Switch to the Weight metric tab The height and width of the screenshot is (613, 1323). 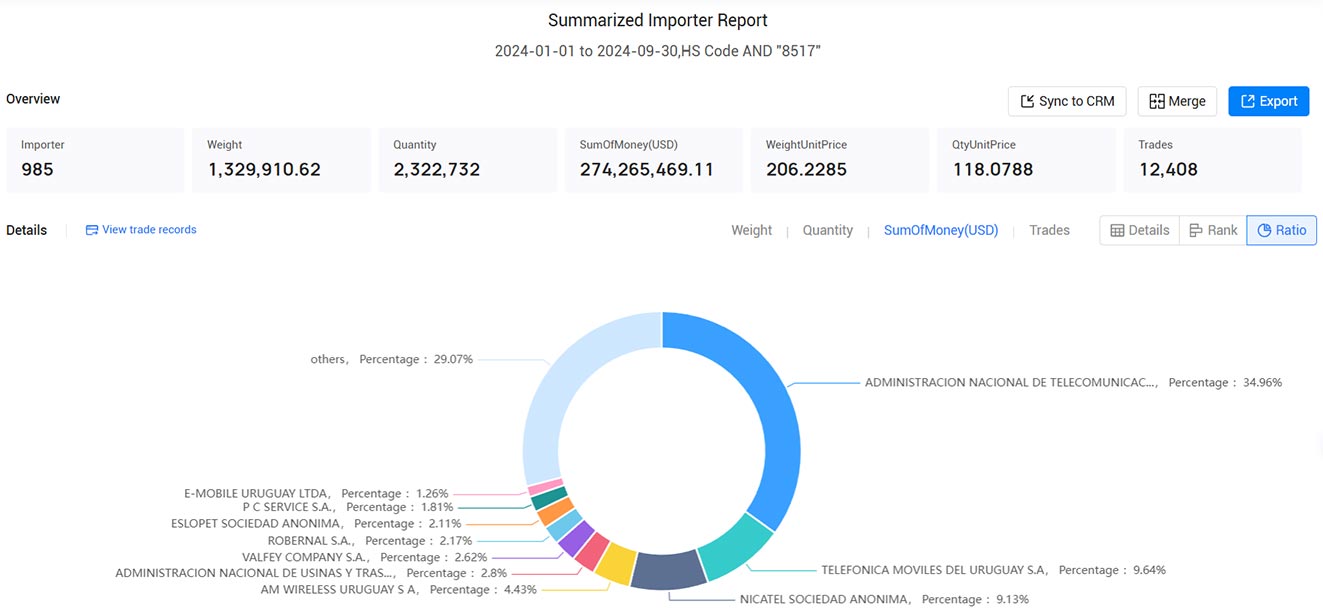pos(751,230)
